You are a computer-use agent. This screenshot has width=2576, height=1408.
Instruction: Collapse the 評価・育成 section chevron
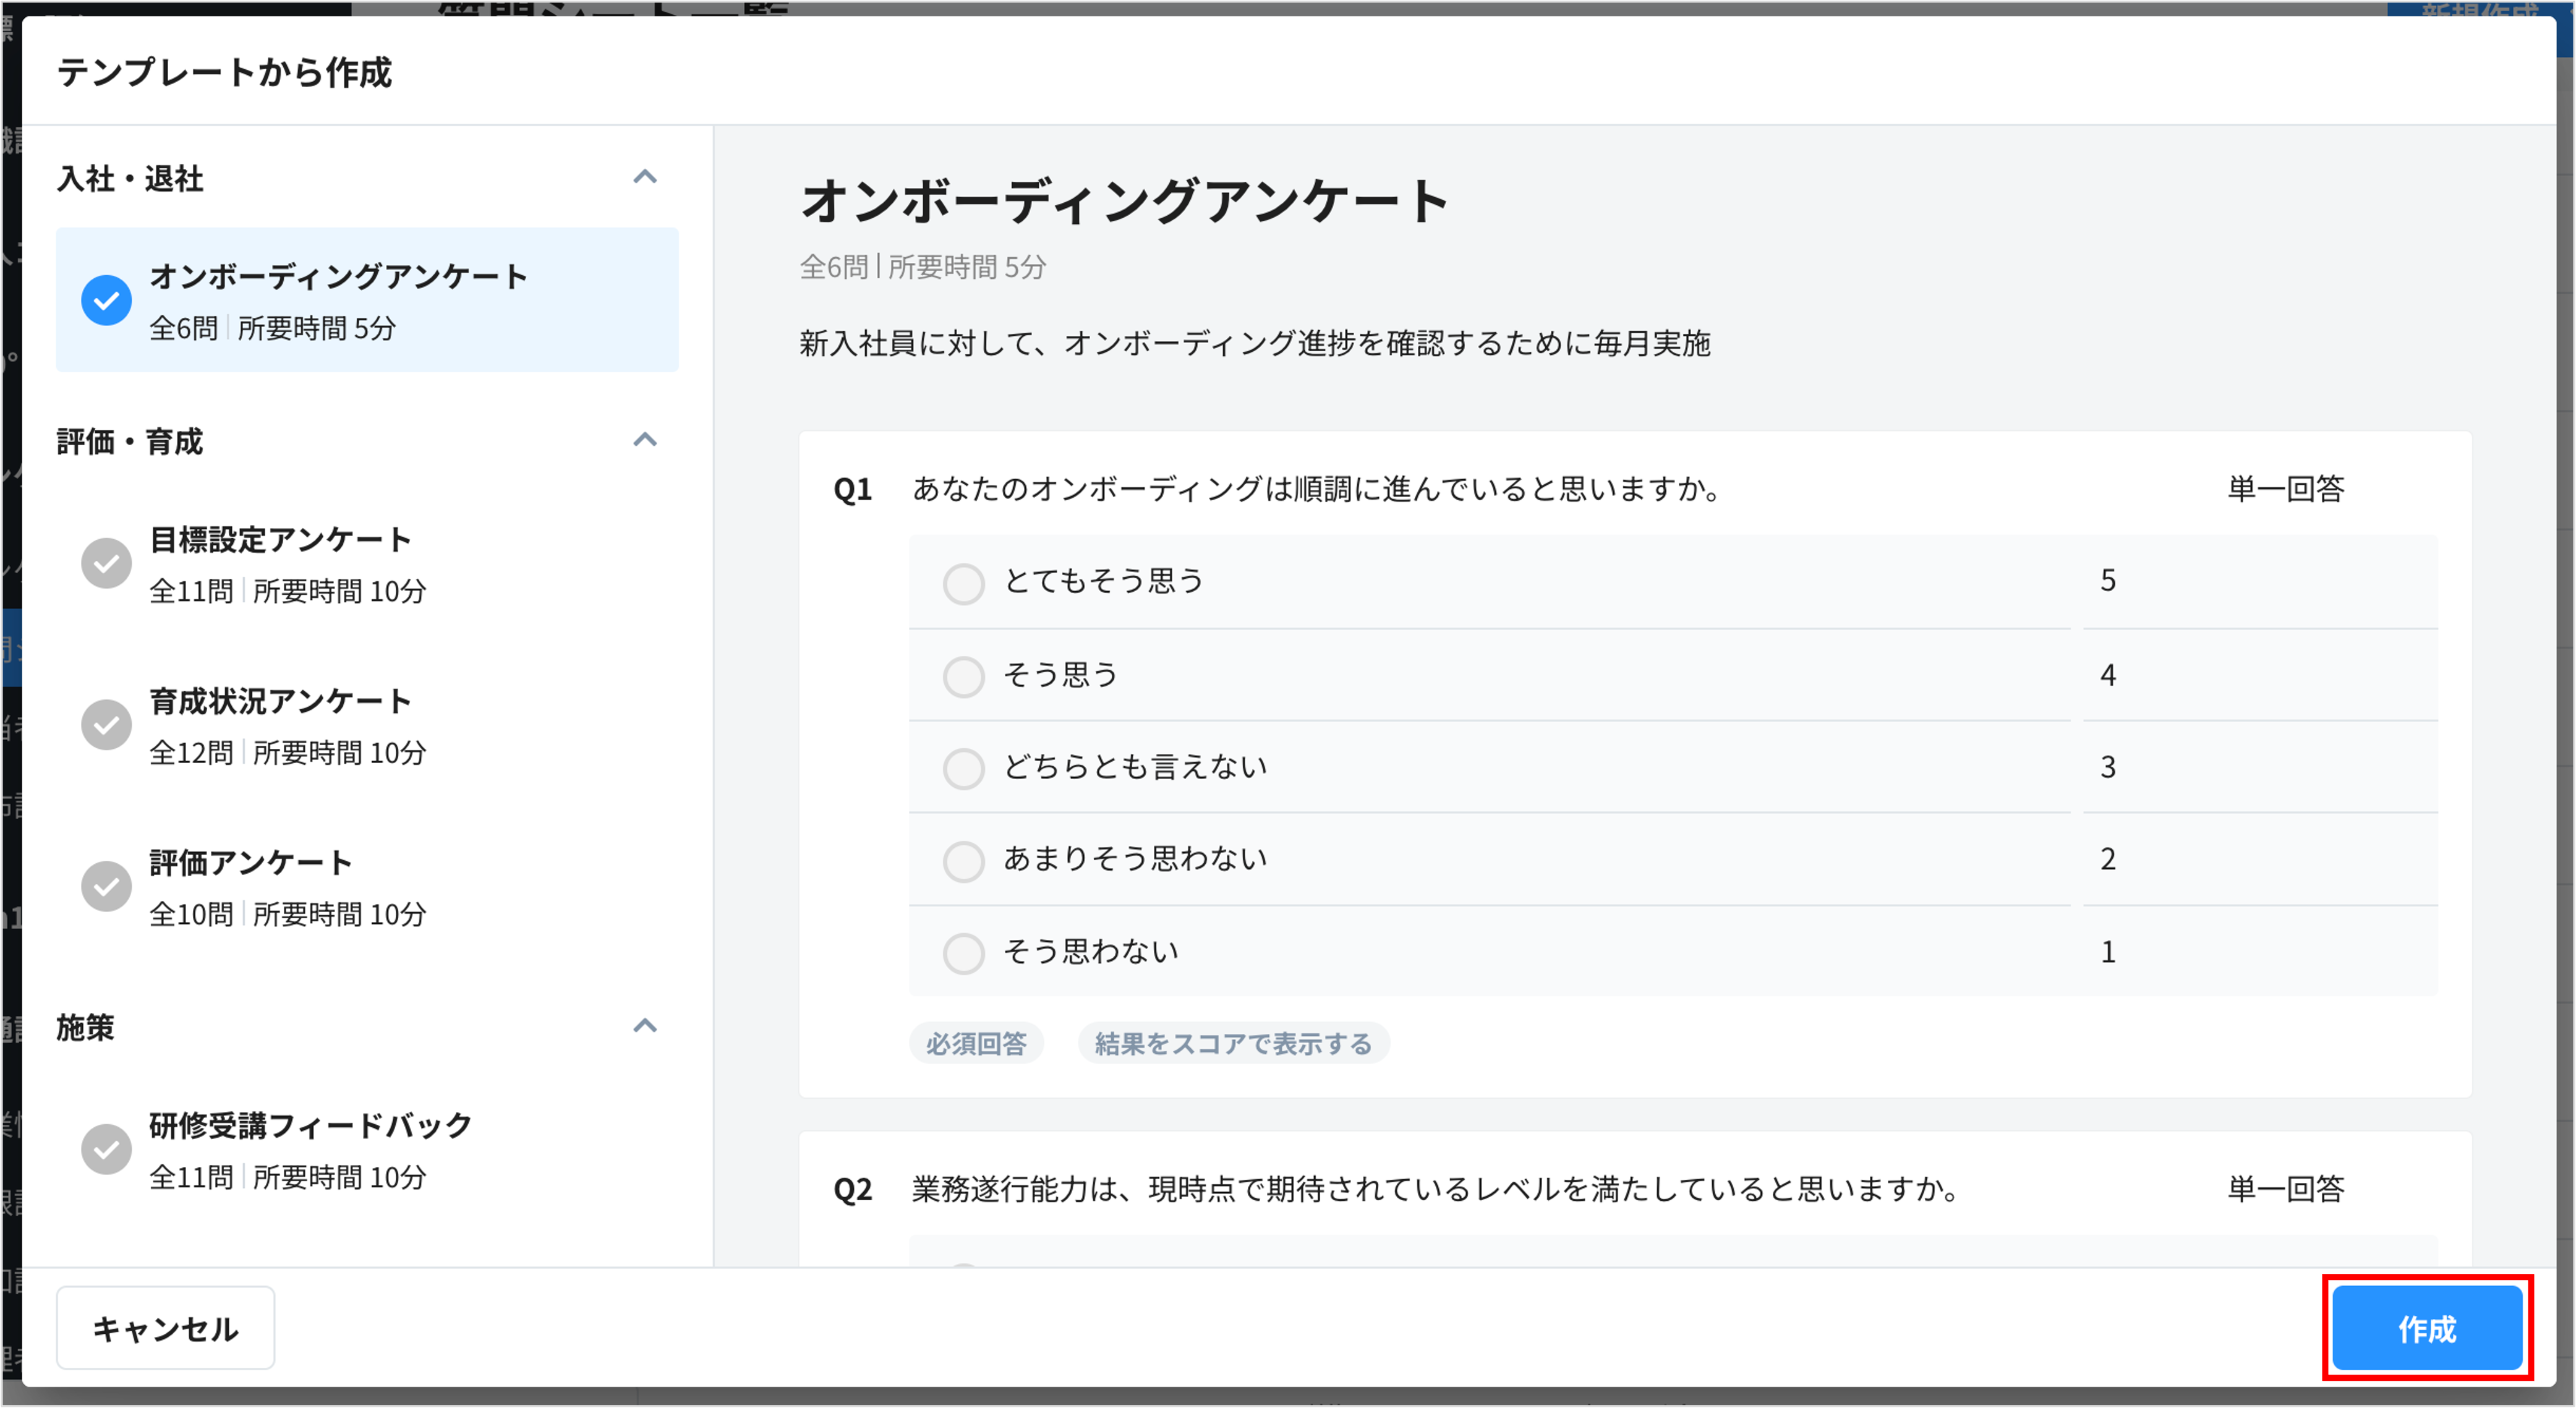click(x=646, y=440)
